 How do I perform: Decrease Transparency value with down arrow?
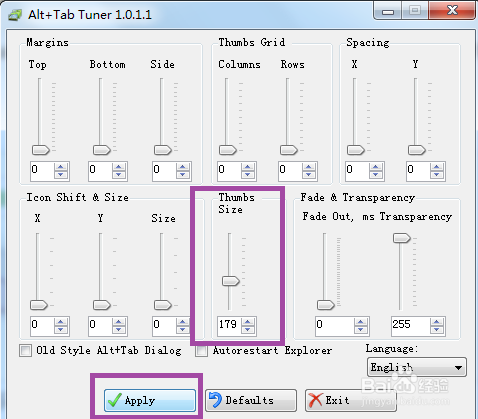point(437,329)
